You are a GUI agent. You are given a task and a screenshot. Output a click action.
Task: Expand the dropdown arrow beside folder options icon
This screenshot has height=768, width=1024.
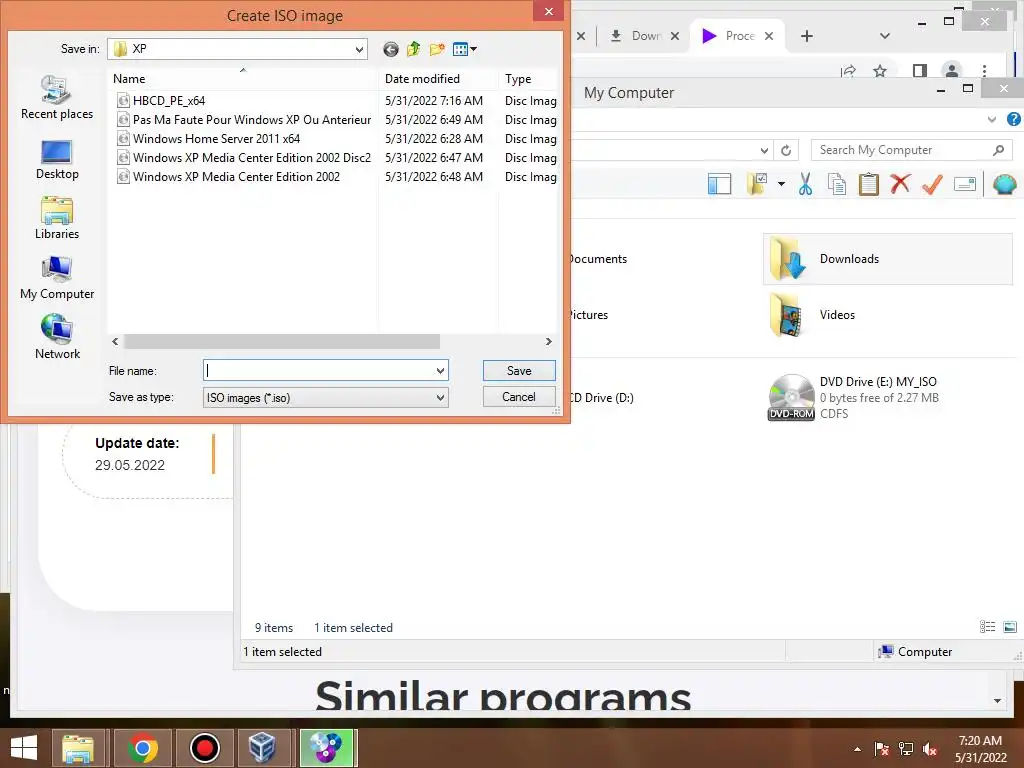(x=781, y=184)
